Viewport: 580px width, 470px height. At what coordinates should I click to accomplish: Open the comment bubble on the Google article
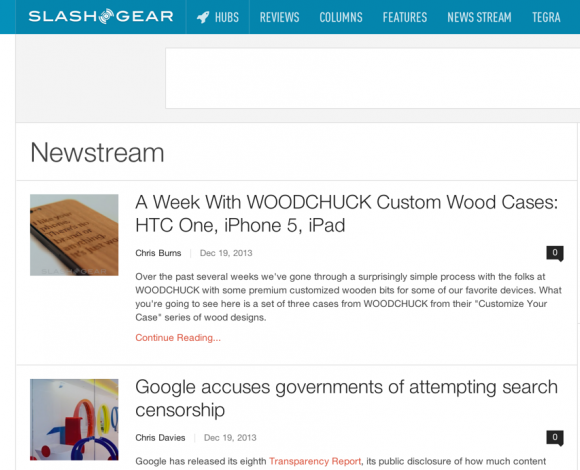(555, 438)
